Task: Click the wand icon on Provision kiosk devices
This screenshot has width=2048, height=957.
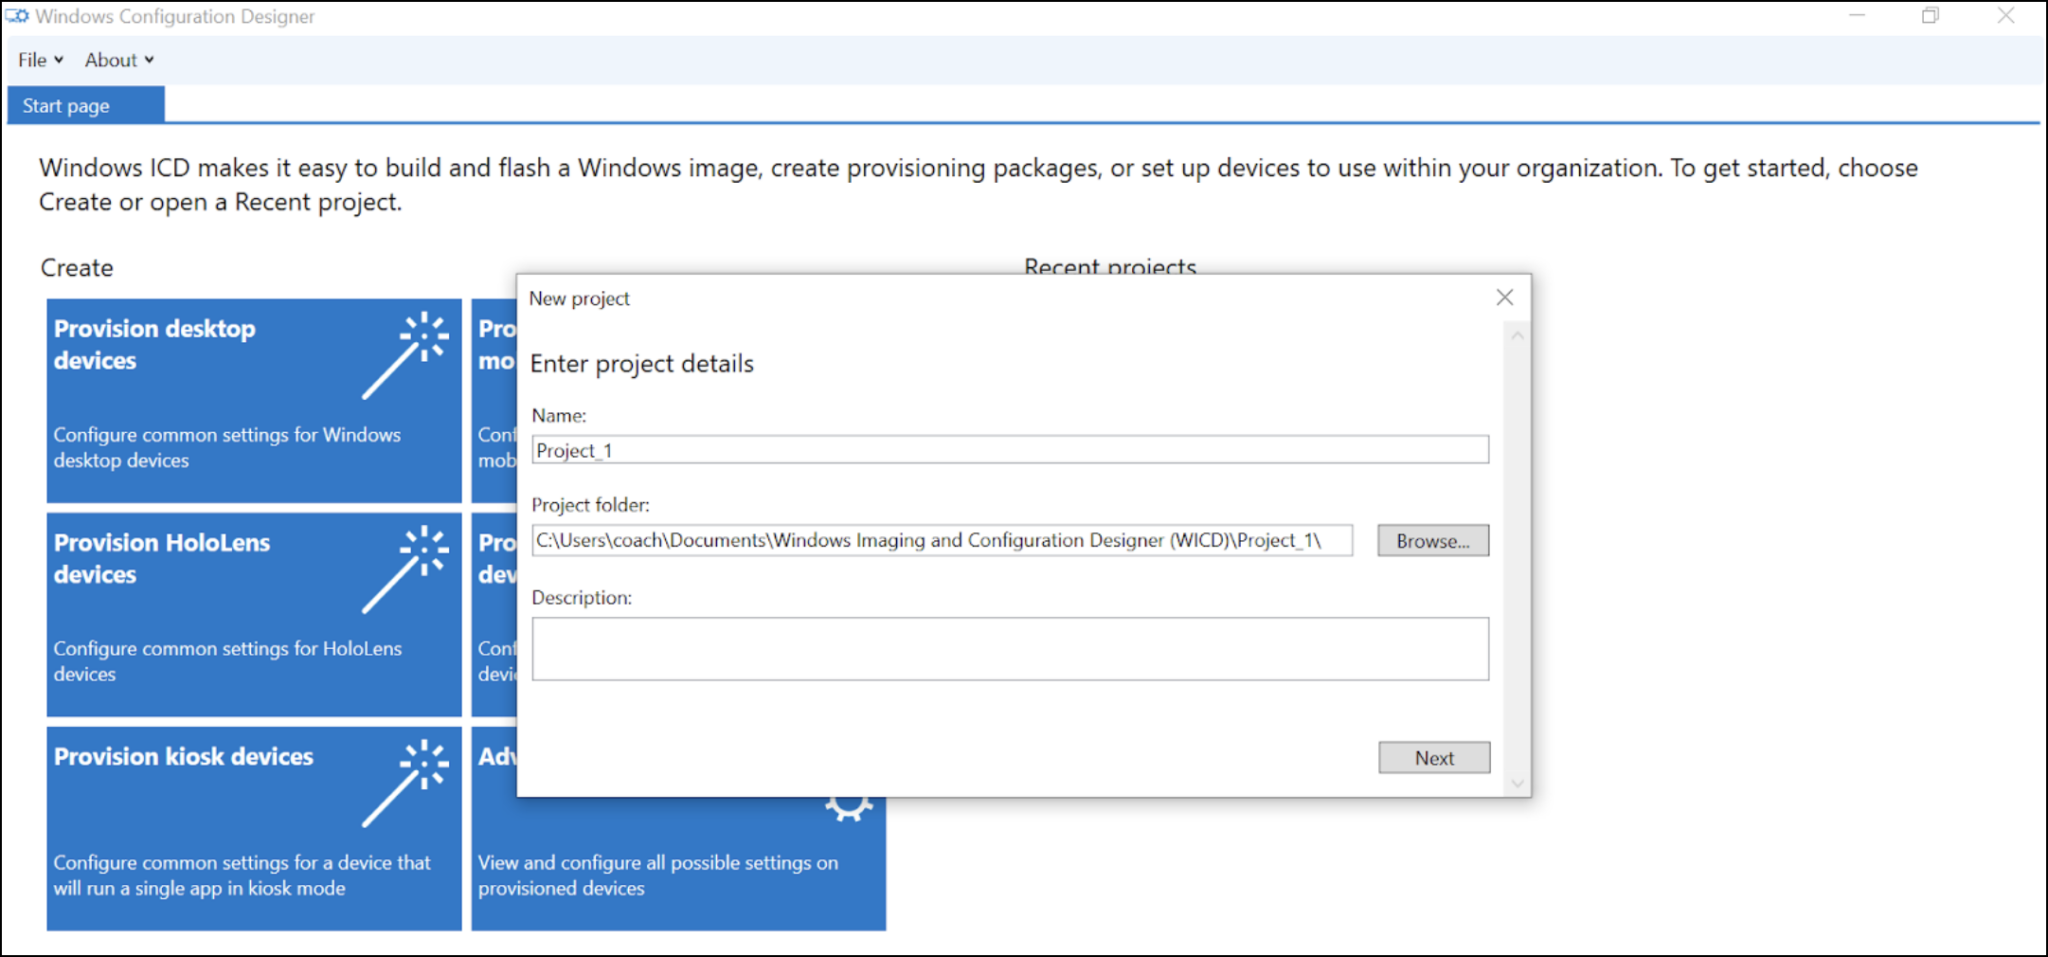Action: pyautogui.click(x=405, y=784)
